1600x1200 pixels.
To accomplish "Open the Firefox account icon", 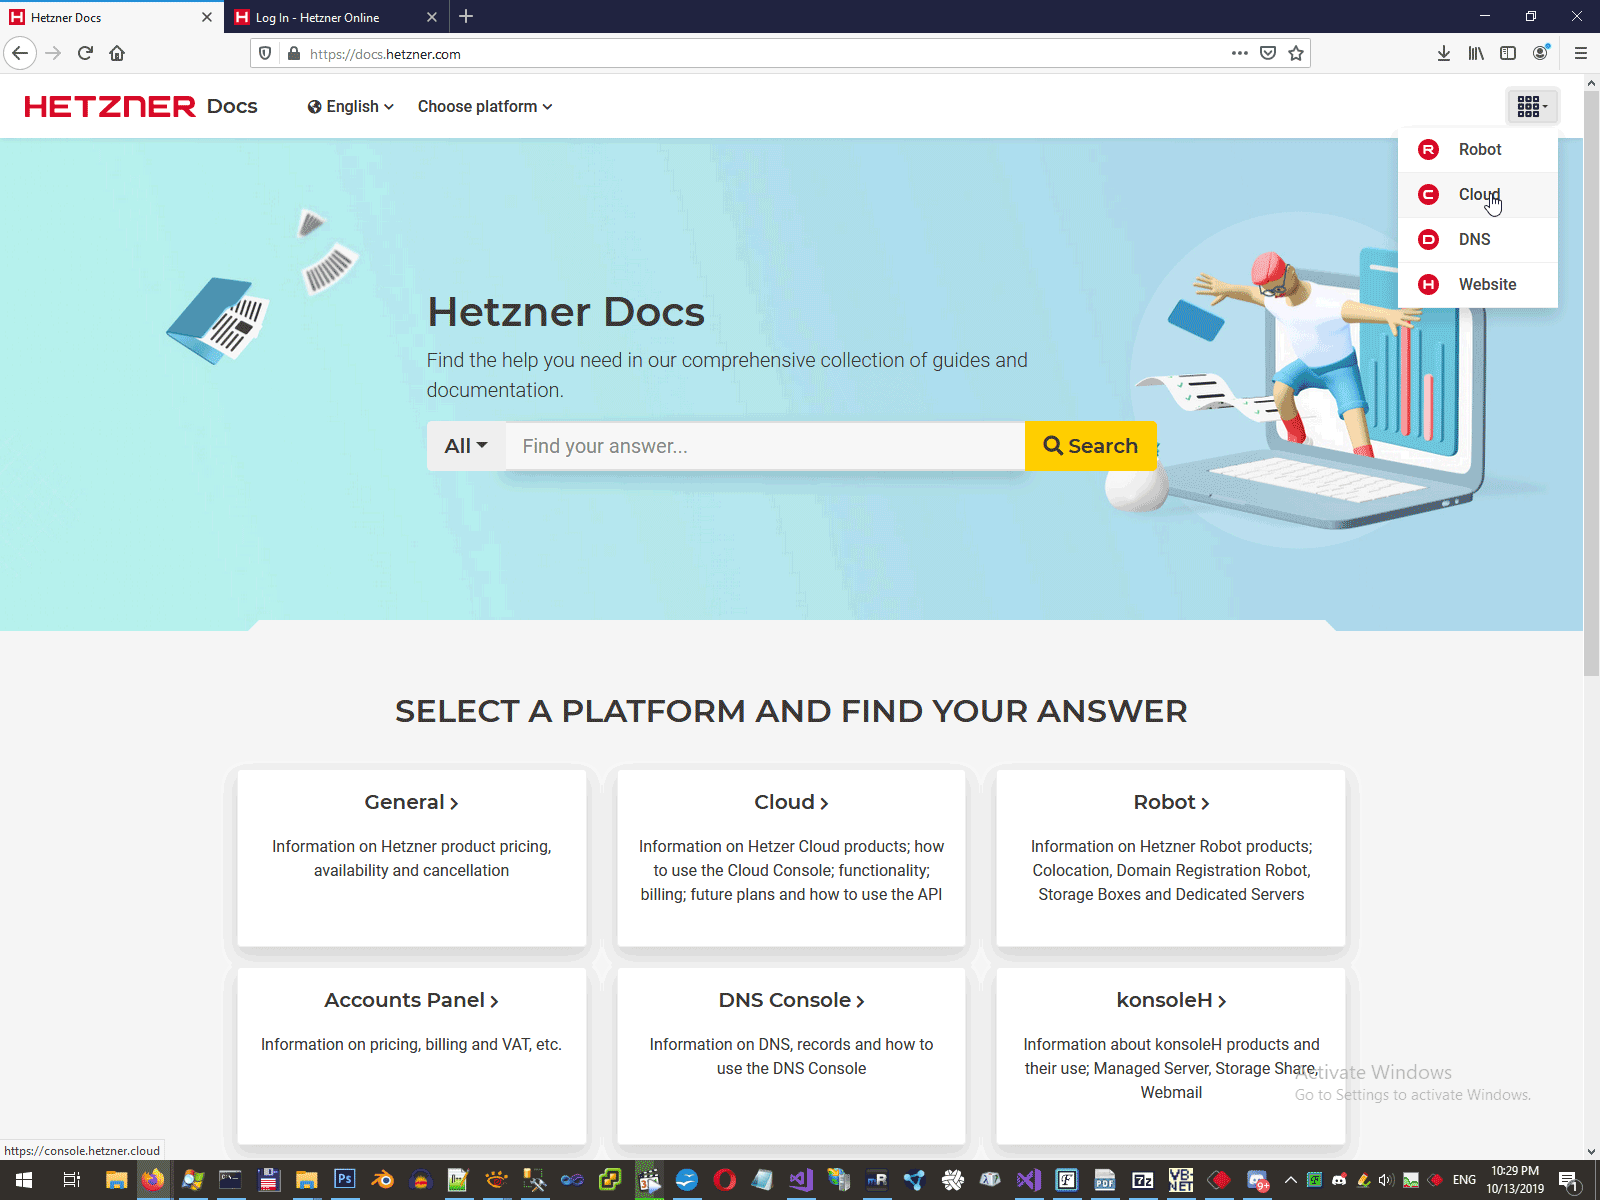I will point(1540,53).
